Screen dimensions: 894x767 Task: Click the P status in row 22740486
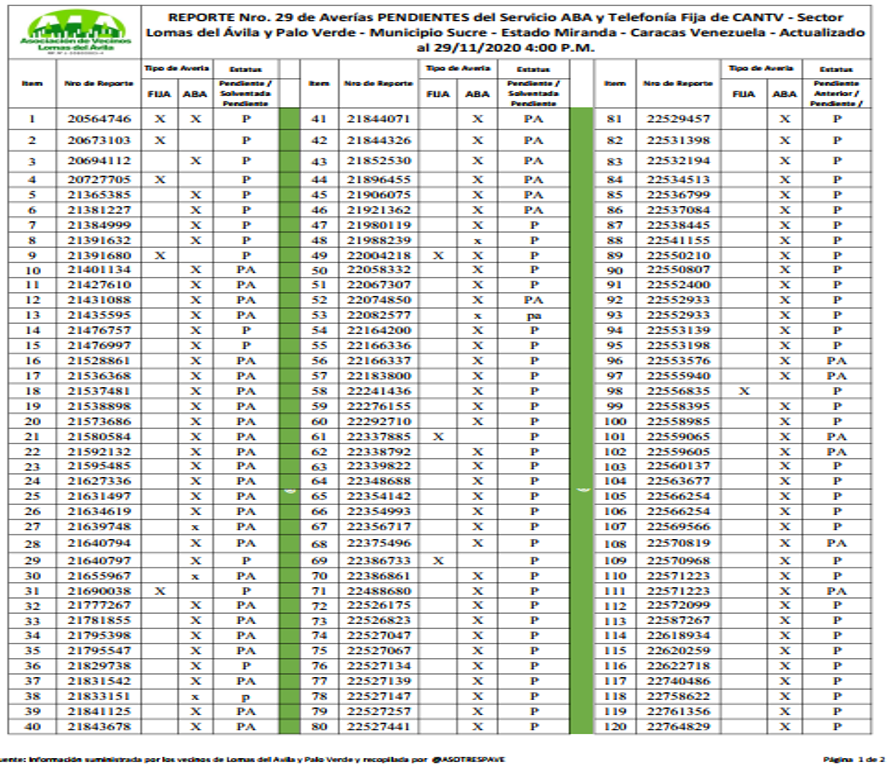[x=837, y=681]
